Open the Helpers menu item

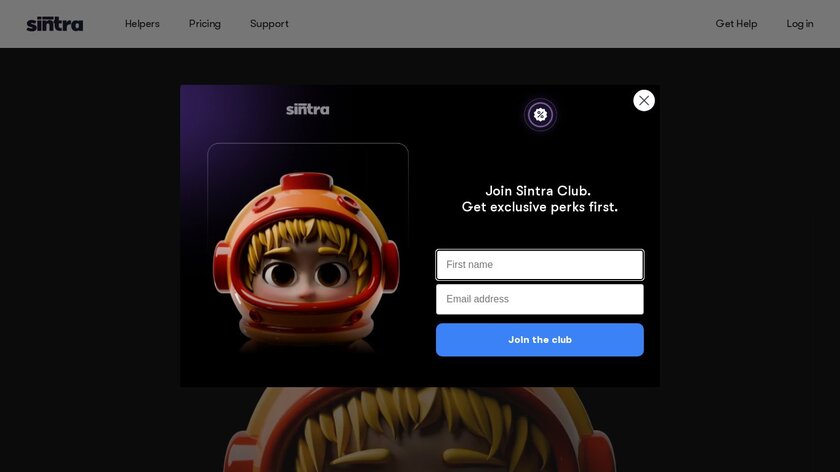click(142, 24)
